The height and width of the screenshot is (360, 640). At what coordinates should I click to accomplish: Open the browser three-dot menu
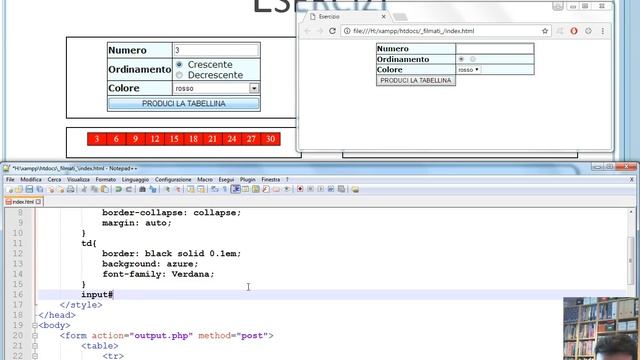tap(602, 31)
